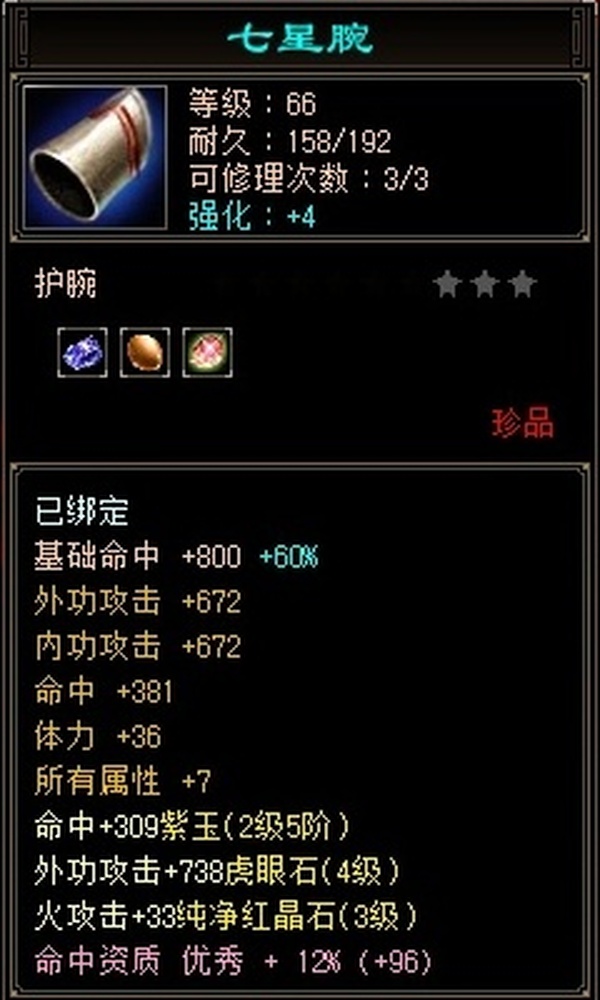Click the 已绑定 status text
Screen dimensions: 600x1000
tap(82, 512)
